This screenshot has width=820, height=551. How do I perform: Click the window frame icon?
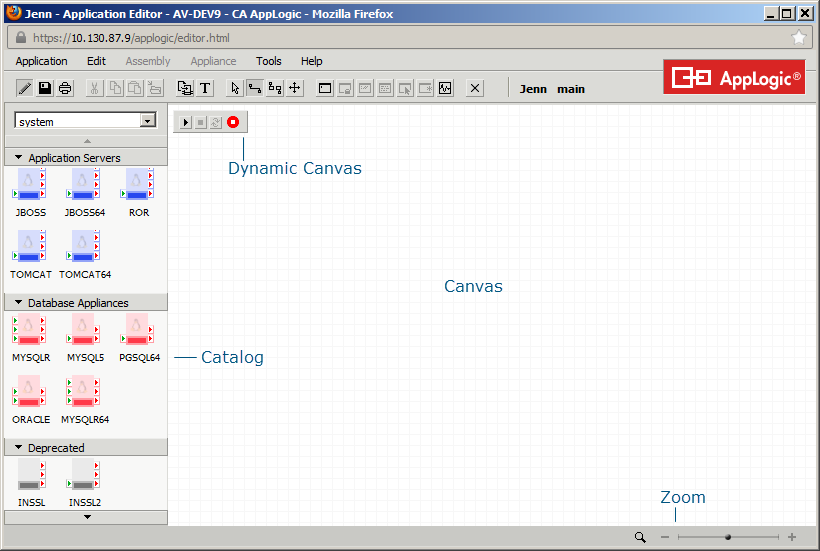pyautogui.click(x=325, y=88)
